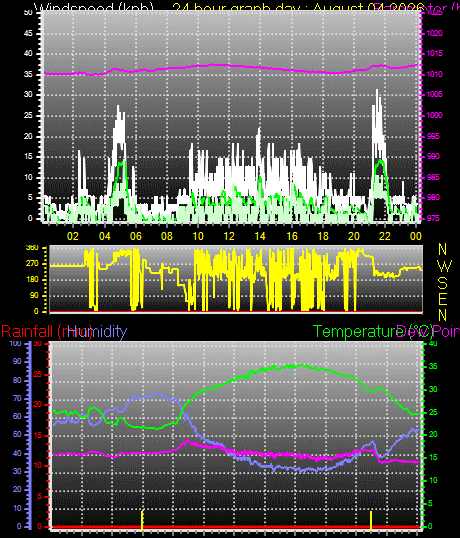The image size is (460, 538).
Task: Click the 985 barometer axis value
Action: pos(433,177)
